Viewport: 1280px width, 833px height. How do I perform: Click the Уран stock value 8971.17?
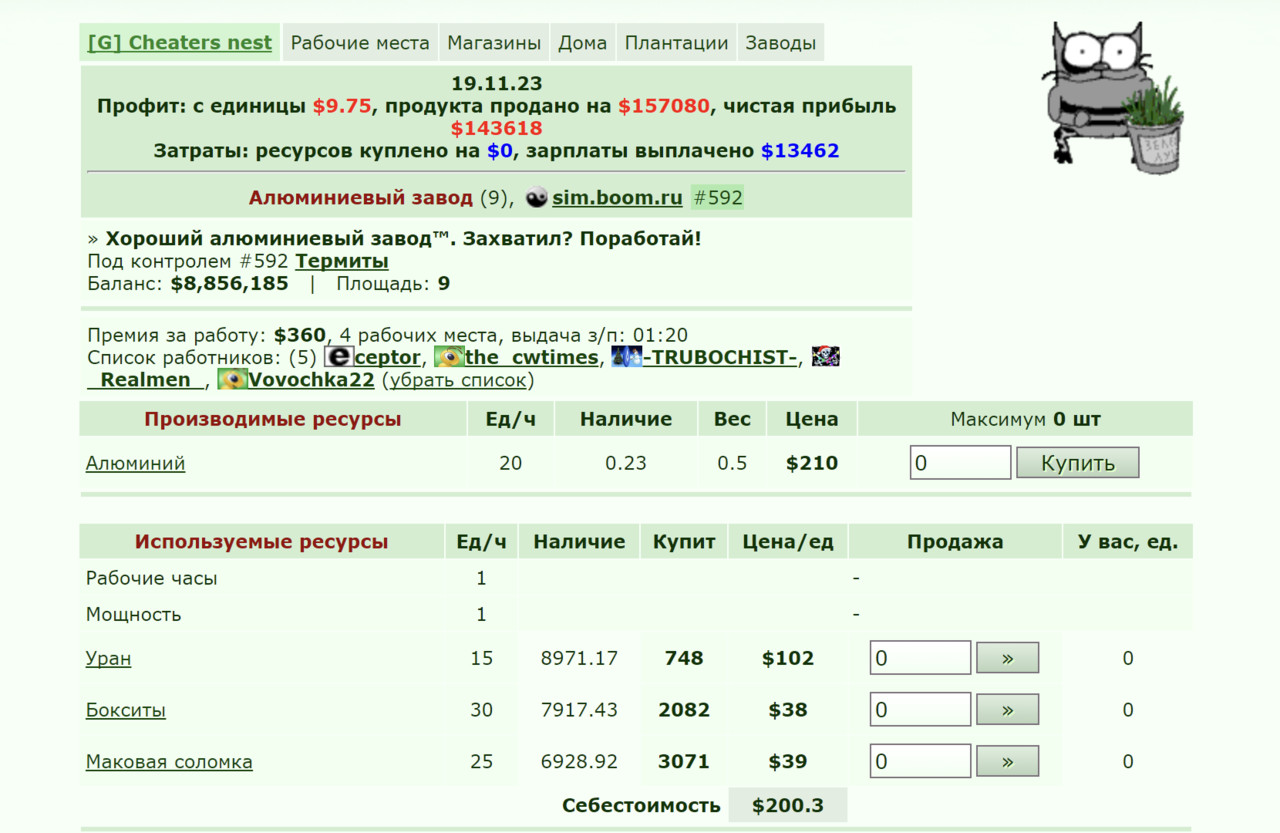pyautogui.click(x=579, y=659)
